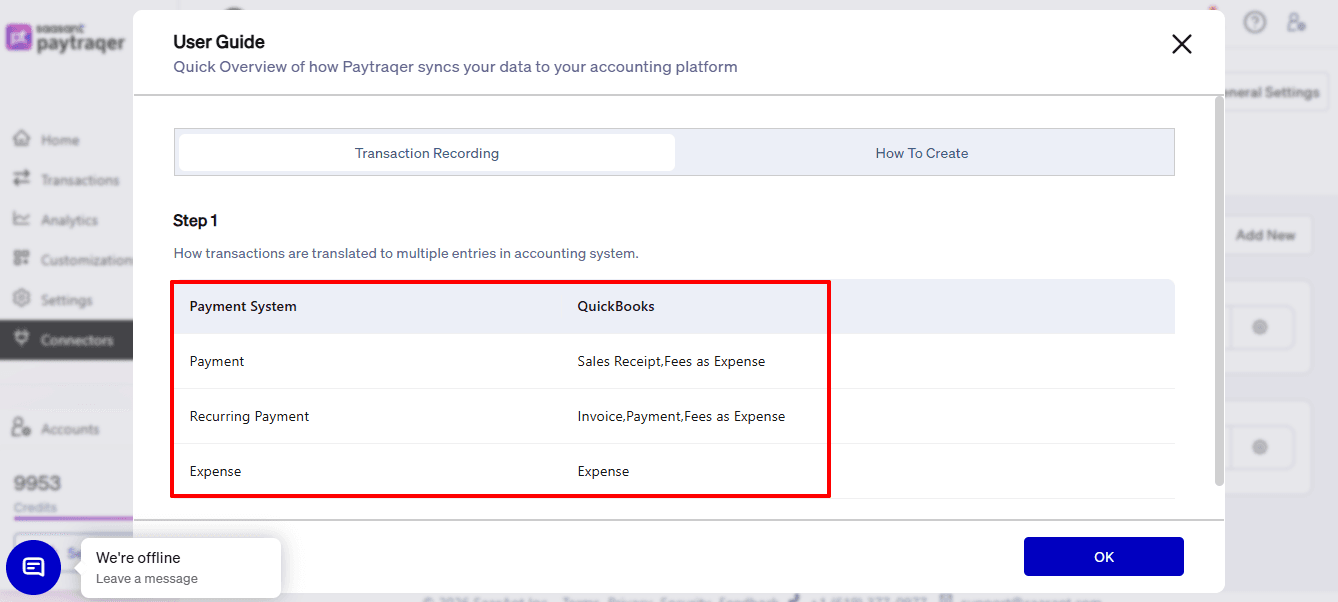The image size is (1338, 602).
Task: Close the User Guide dialog
Action: pyautogui.click(x=1181, y=44)
